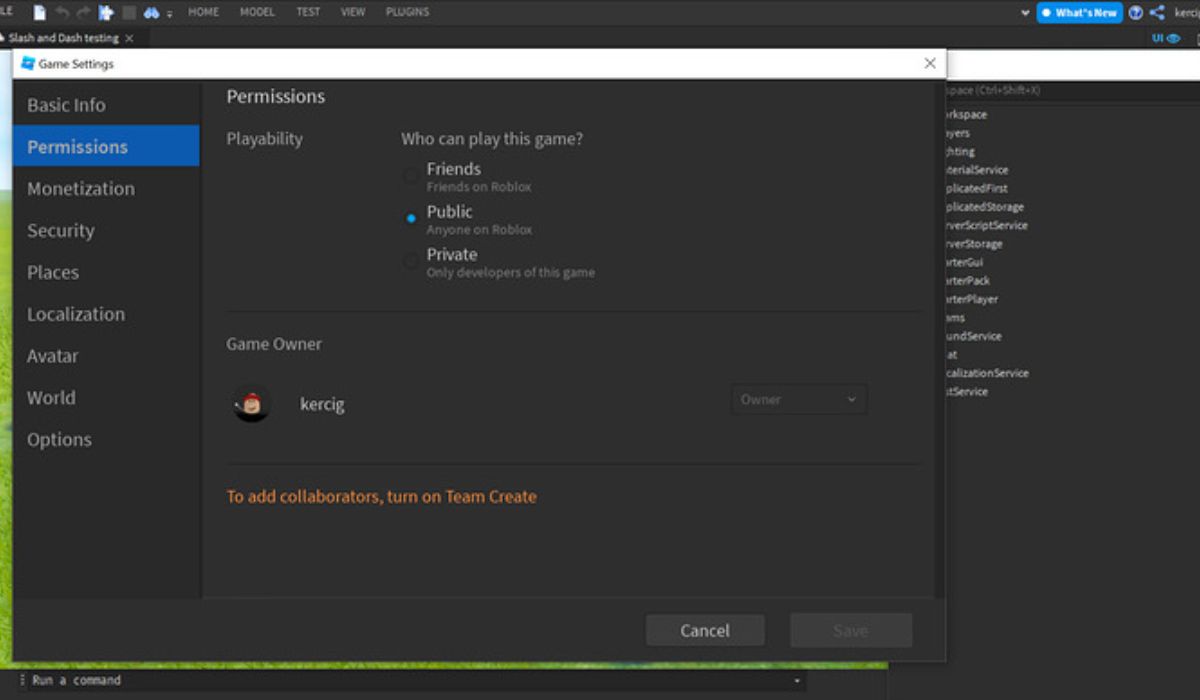Click the Team Create collaborators link
Screen dimensions: 1200x700
pyautogui.click(x=381, y=497)
